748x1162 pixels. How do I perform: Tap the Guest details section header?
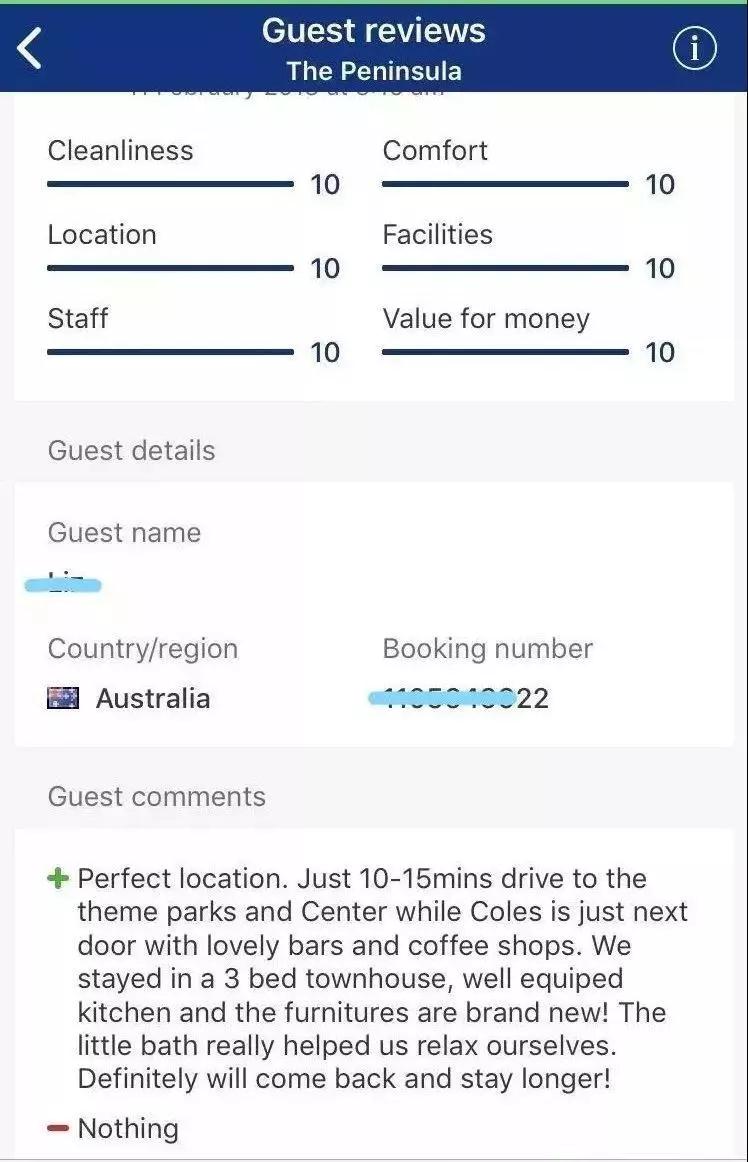(132, 451)
